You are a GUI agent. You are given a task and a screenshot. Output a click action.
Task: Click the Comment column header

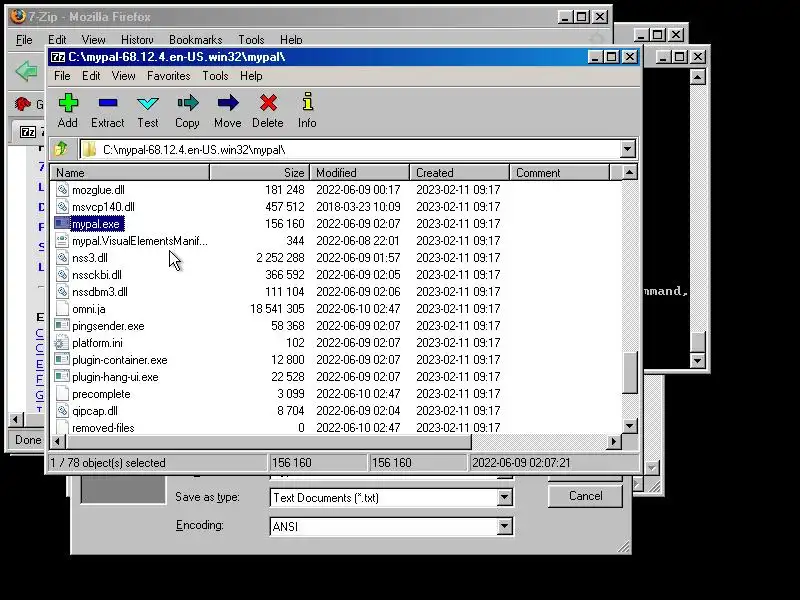pyautogui.click(x=560, y=172)
